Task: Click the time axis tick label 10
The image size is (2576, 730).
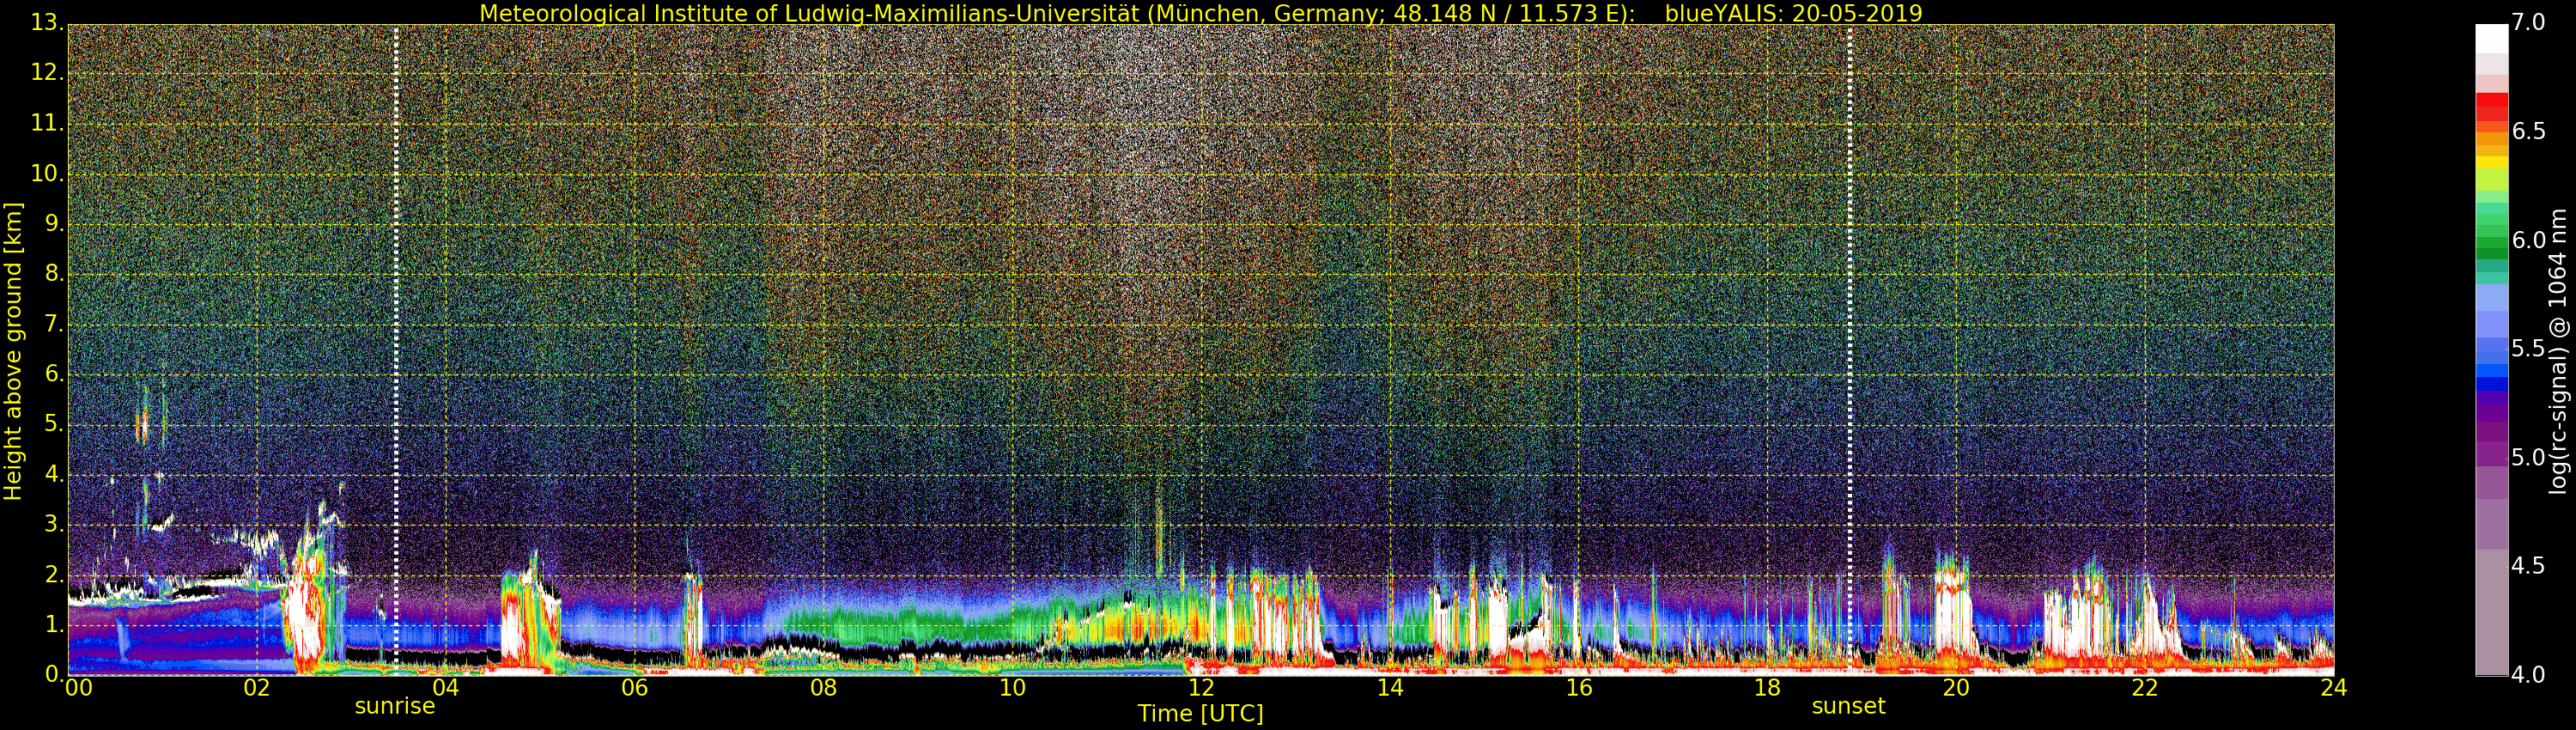Action: point(1012,687)
